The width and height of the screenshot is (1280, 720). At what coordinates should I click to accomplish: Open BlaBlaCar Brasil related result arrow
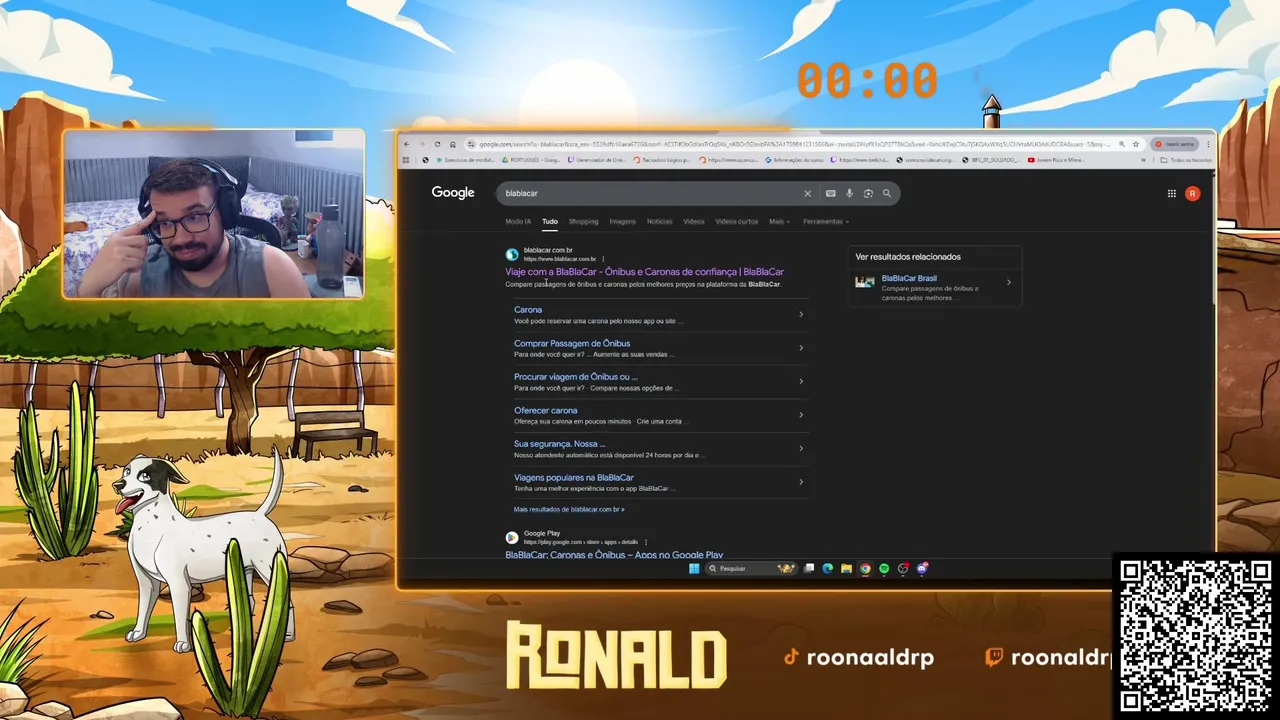tap(1008, 283)
